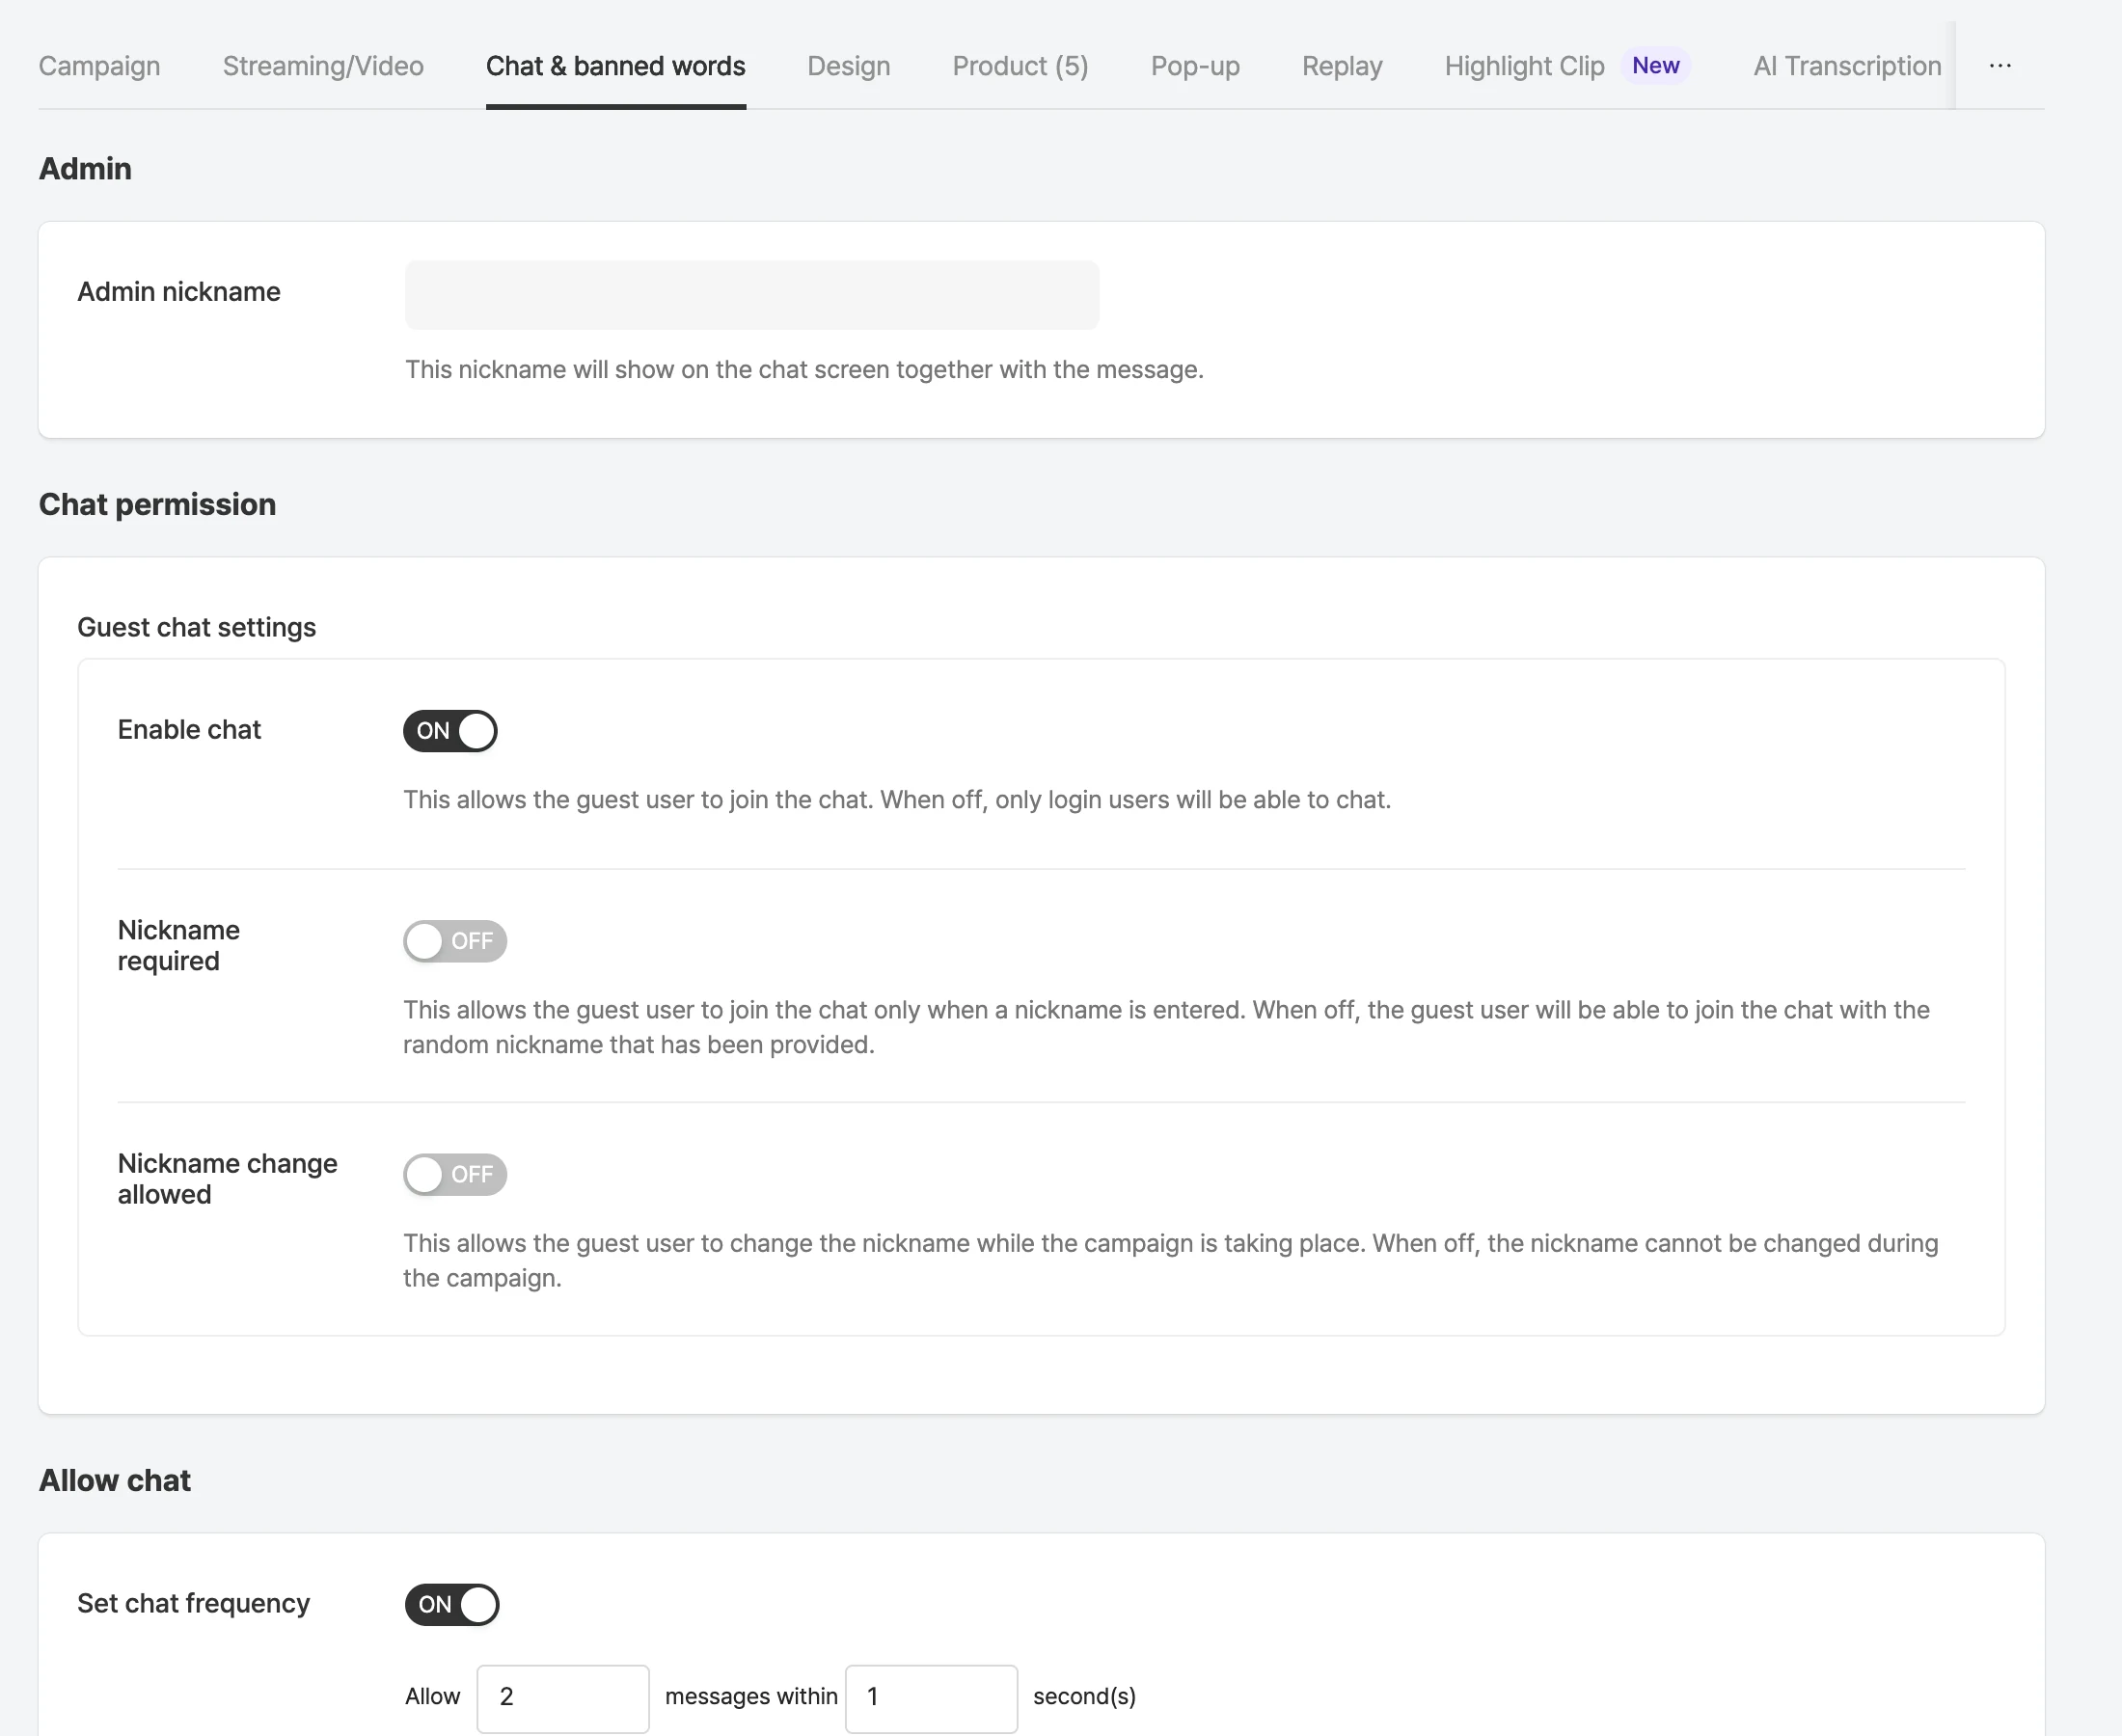Show more tabs with the ellipsis icon
Screen dimensions: 2122x1736
pos(2000,66)
